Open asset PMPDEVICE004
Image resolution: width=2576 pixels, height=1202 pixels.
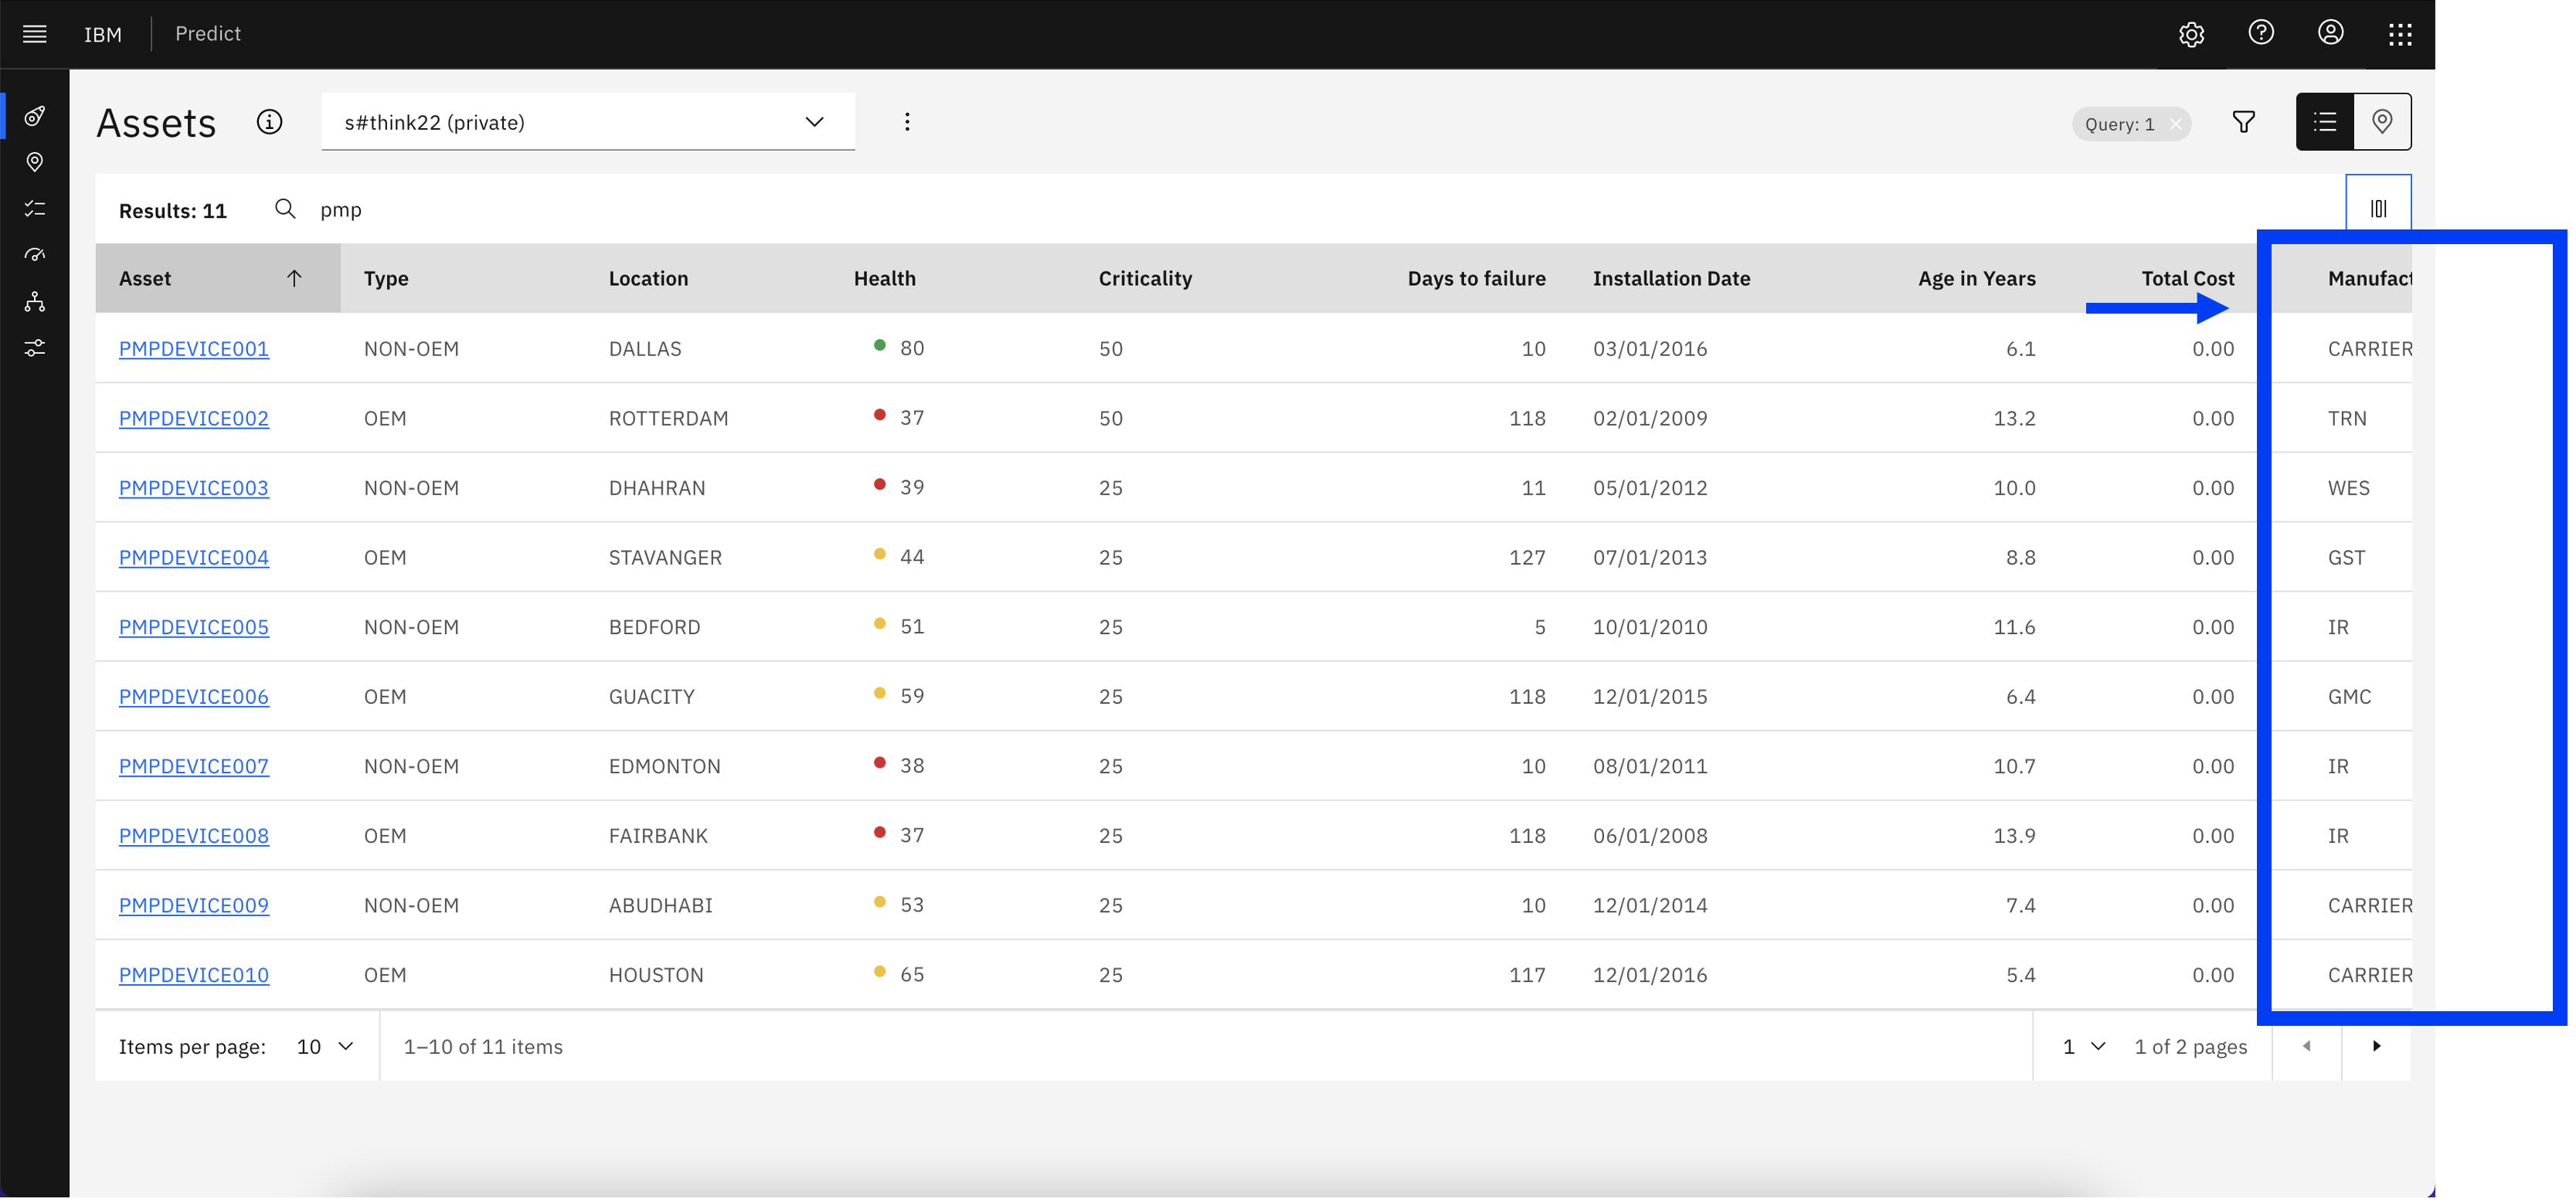click(x=194, y=557)
